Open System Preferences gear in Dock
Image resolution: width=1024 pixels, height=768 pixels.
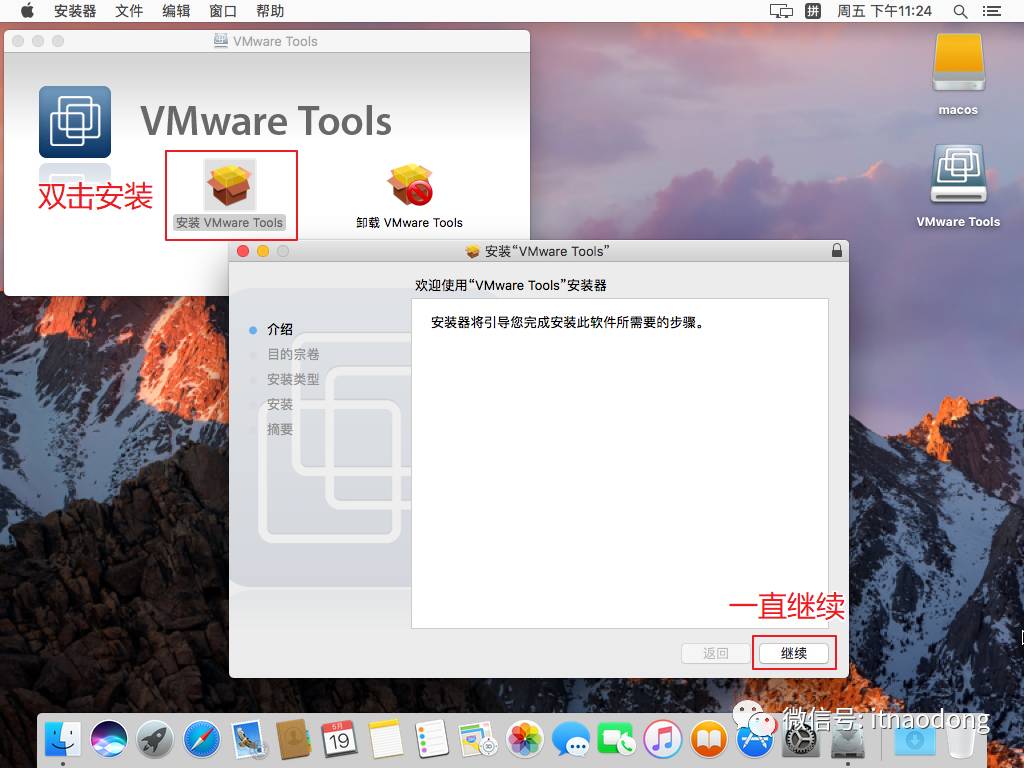tap(801, 741)
